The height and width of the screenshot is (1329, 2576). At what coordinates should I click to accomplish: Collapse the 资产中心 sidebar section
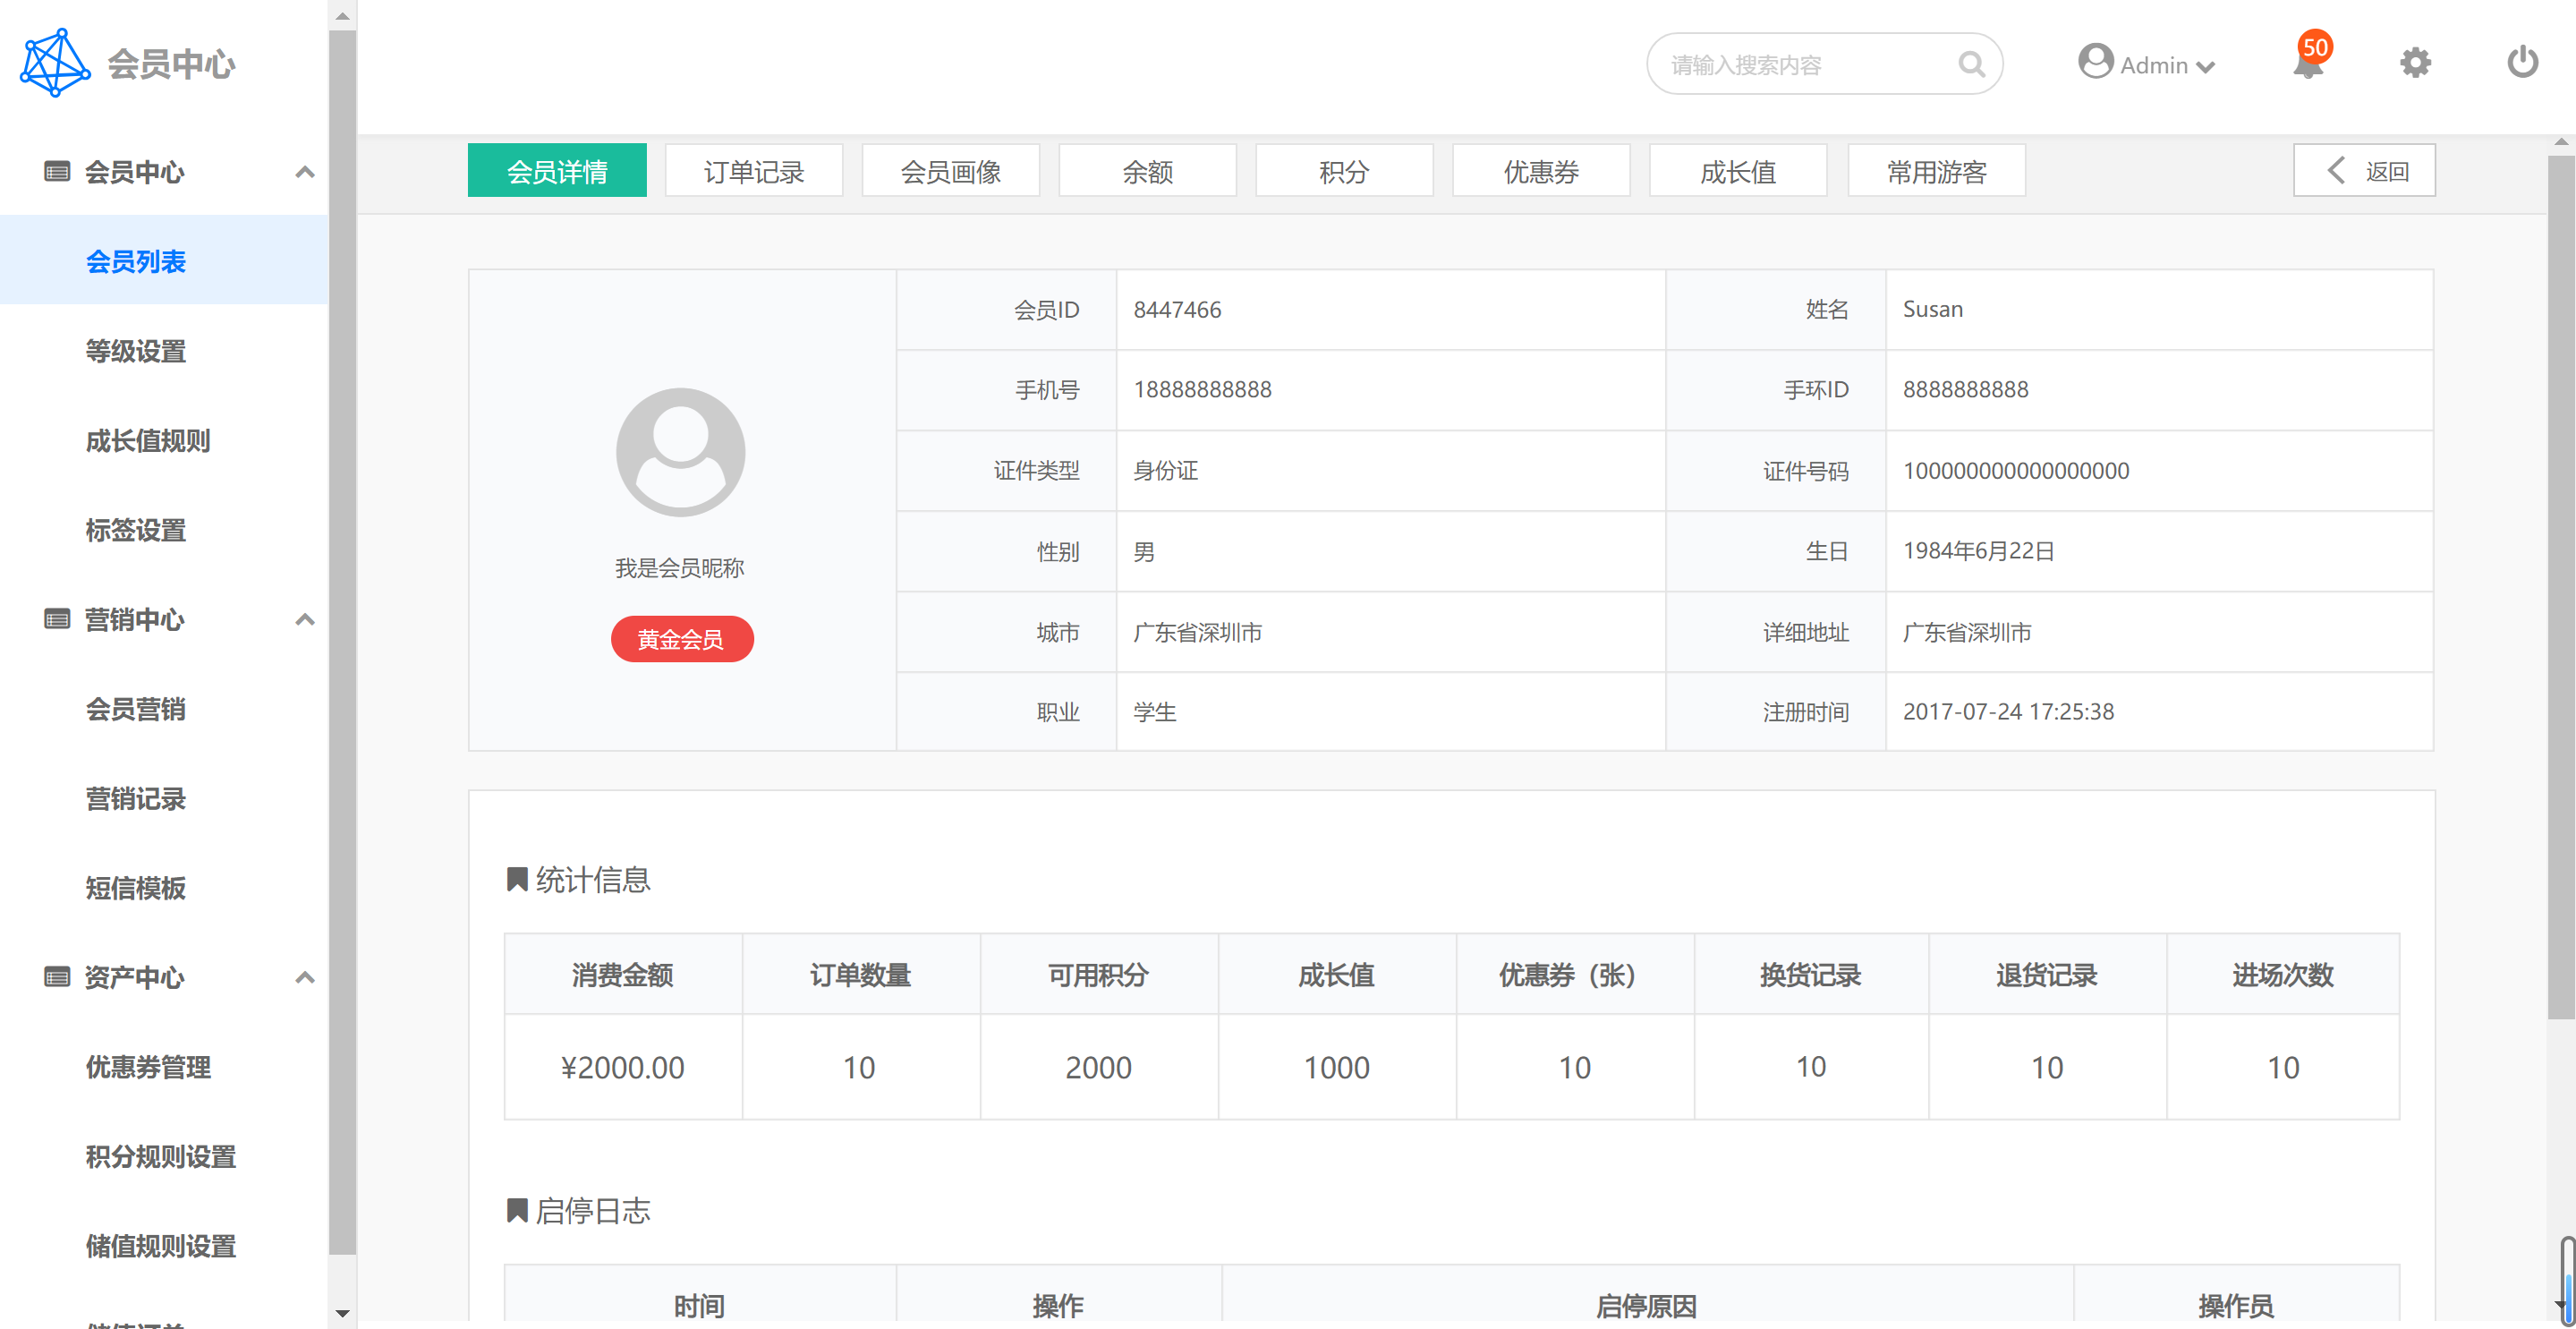[305, 977]
